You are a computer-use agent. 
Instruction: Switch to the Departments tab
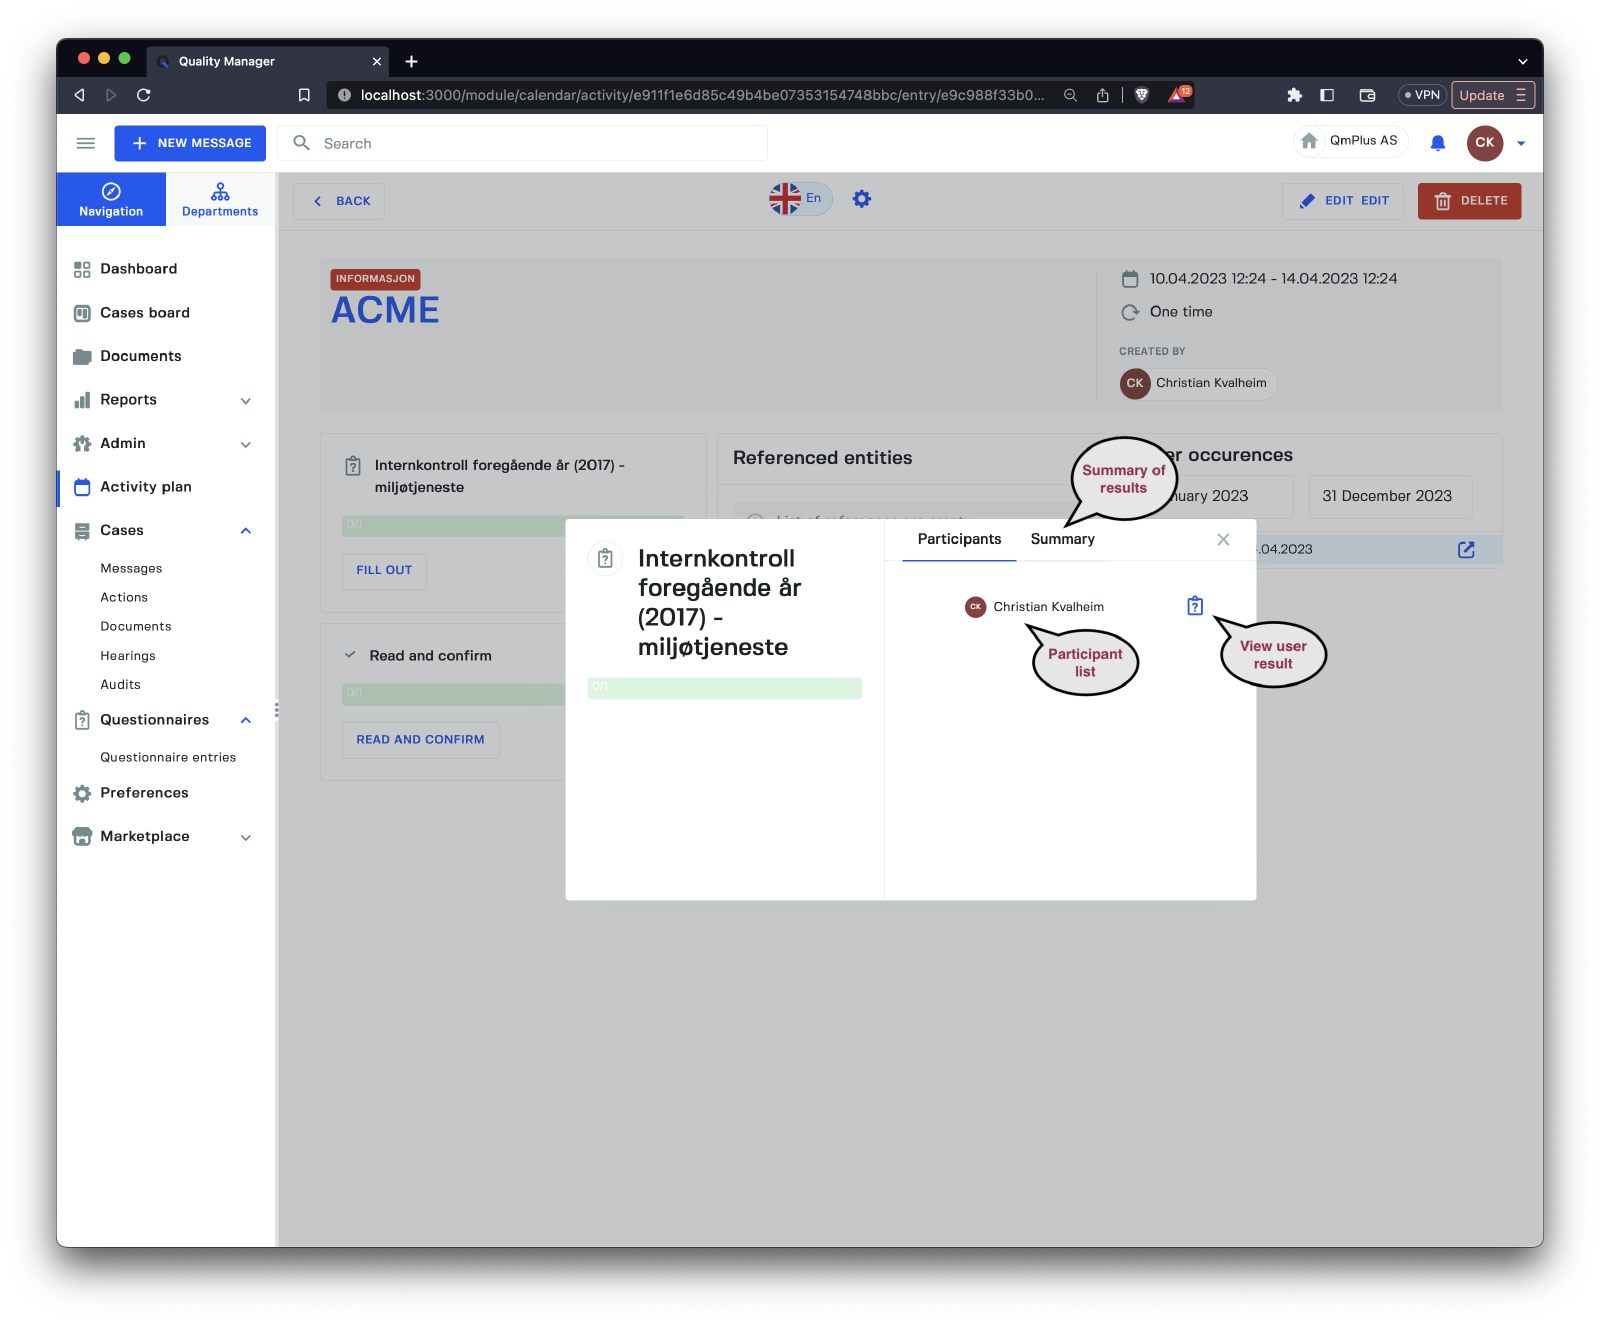(x=220, y=199)
